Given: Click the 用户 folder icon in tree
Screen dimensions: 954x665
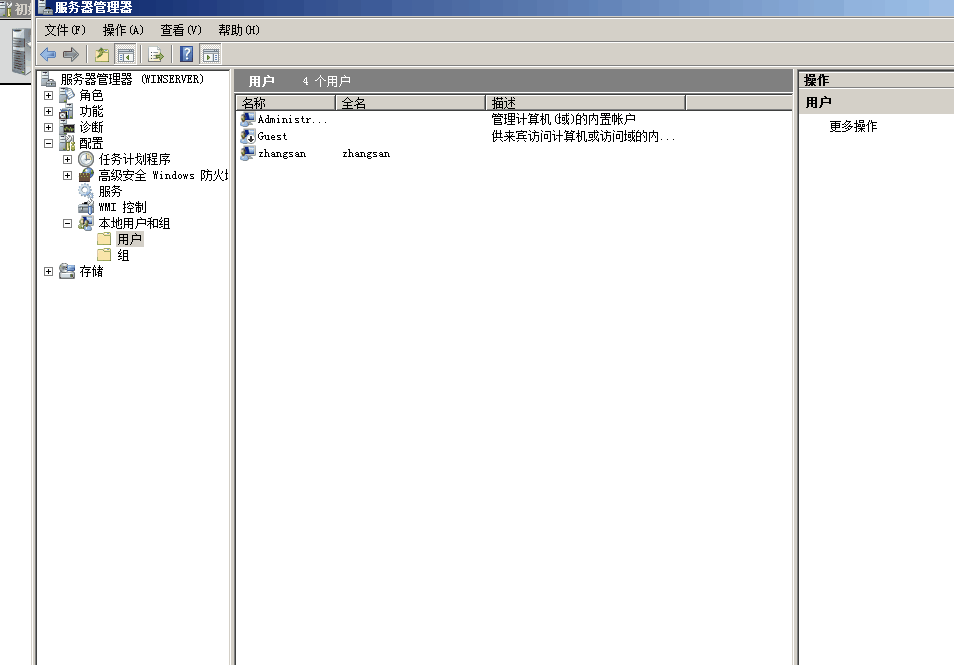Looking at the screenshot, I should 105,238.
